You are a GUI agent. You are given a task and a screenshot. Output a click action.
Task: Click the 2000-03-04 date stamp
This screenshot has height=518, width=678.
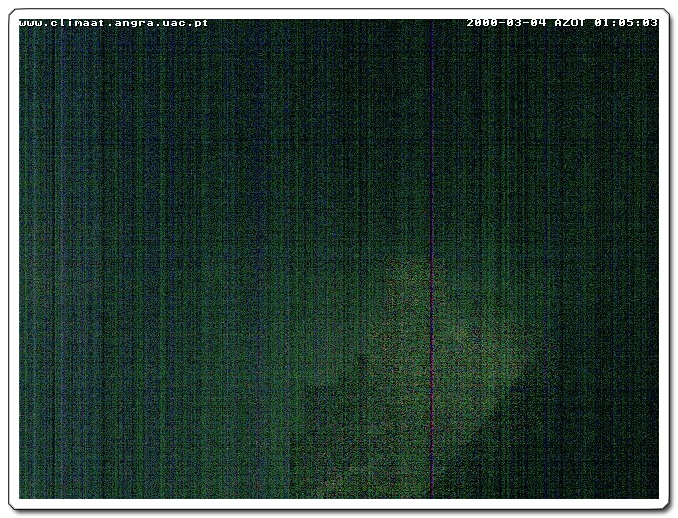click(x=507, y=22)
